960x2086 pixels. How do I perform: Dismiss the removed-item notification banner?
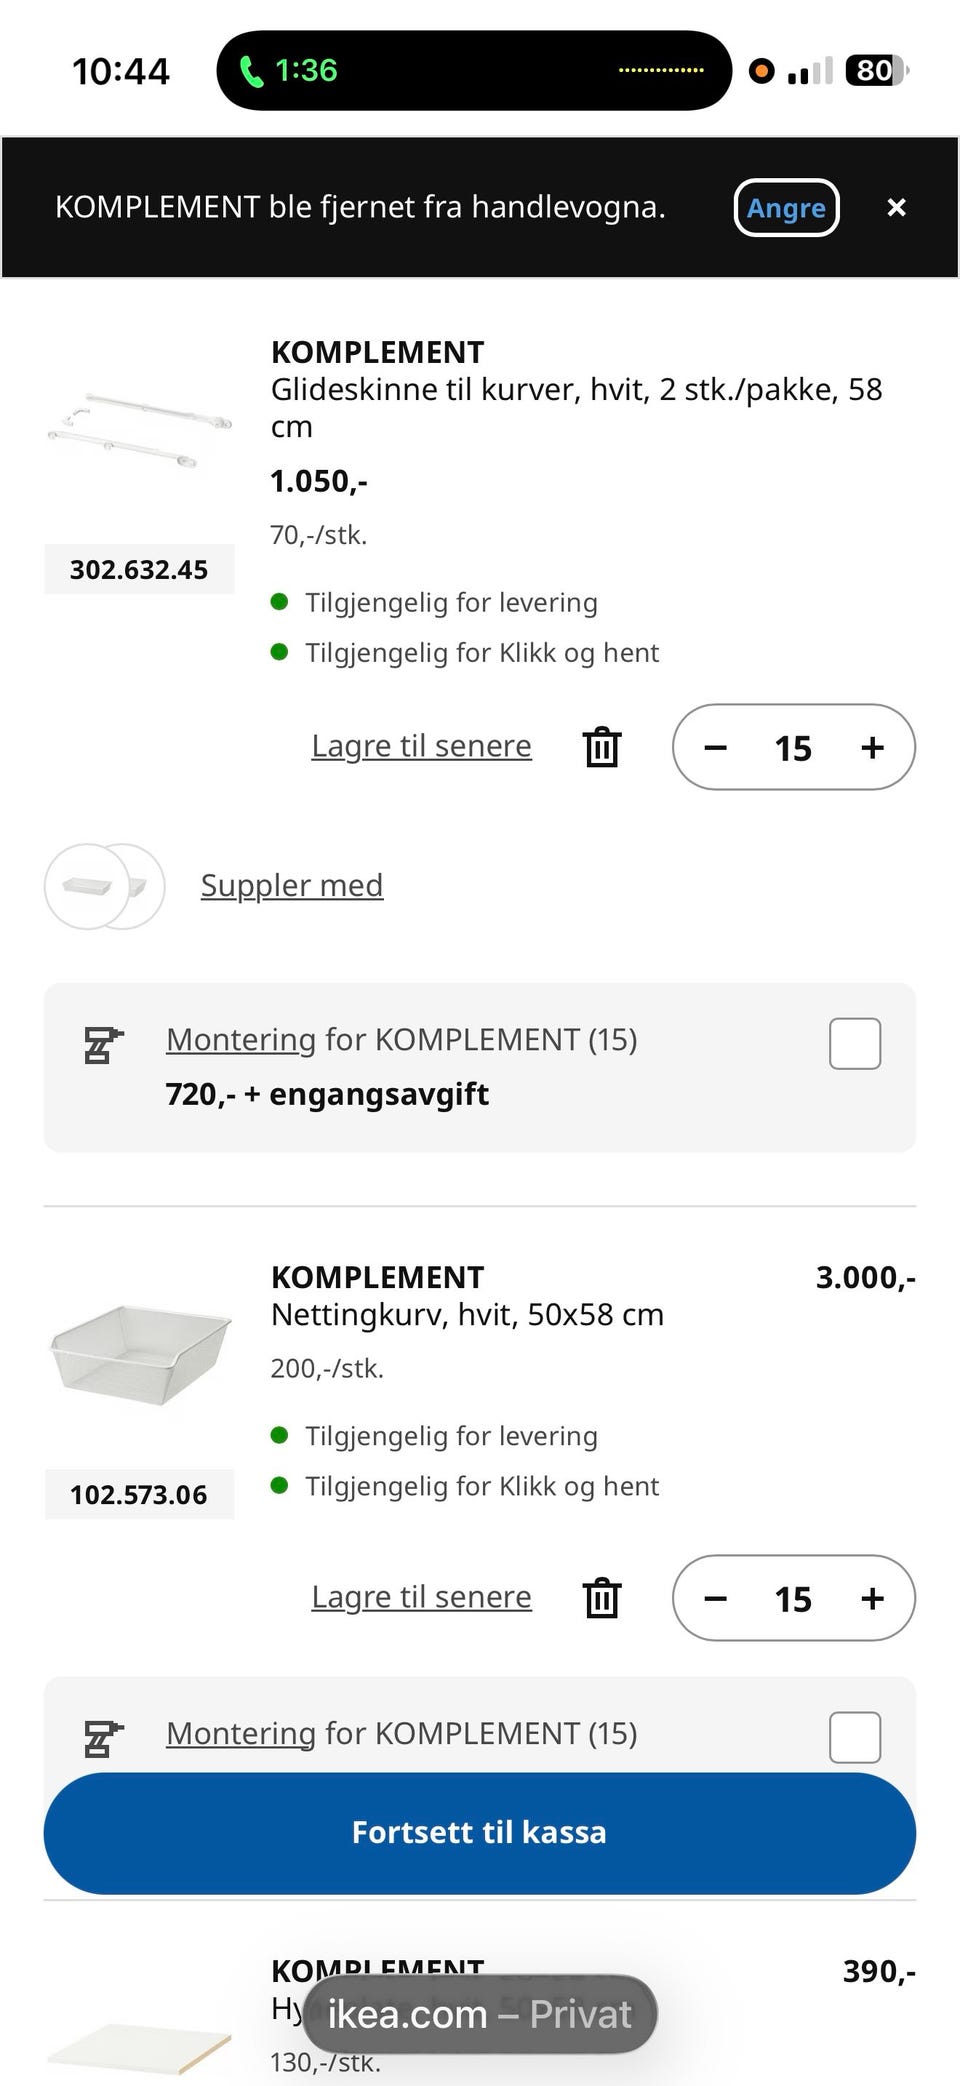click(x=896, y=207)
